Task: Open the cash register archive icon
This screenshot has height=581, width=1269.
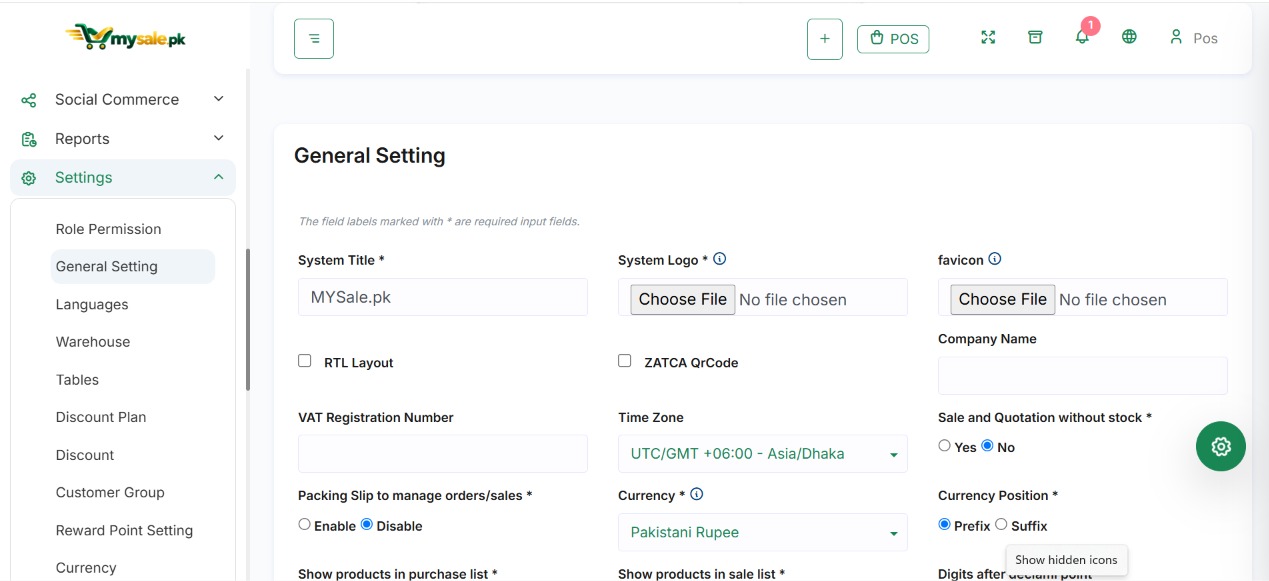Action: click(x=1035, y=37)
